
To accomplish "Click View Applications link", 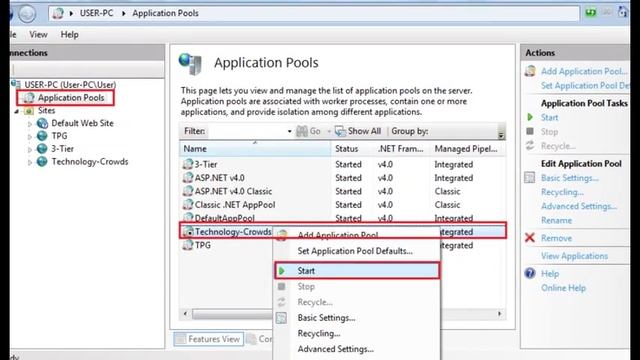I will click(x=574, y=256).
